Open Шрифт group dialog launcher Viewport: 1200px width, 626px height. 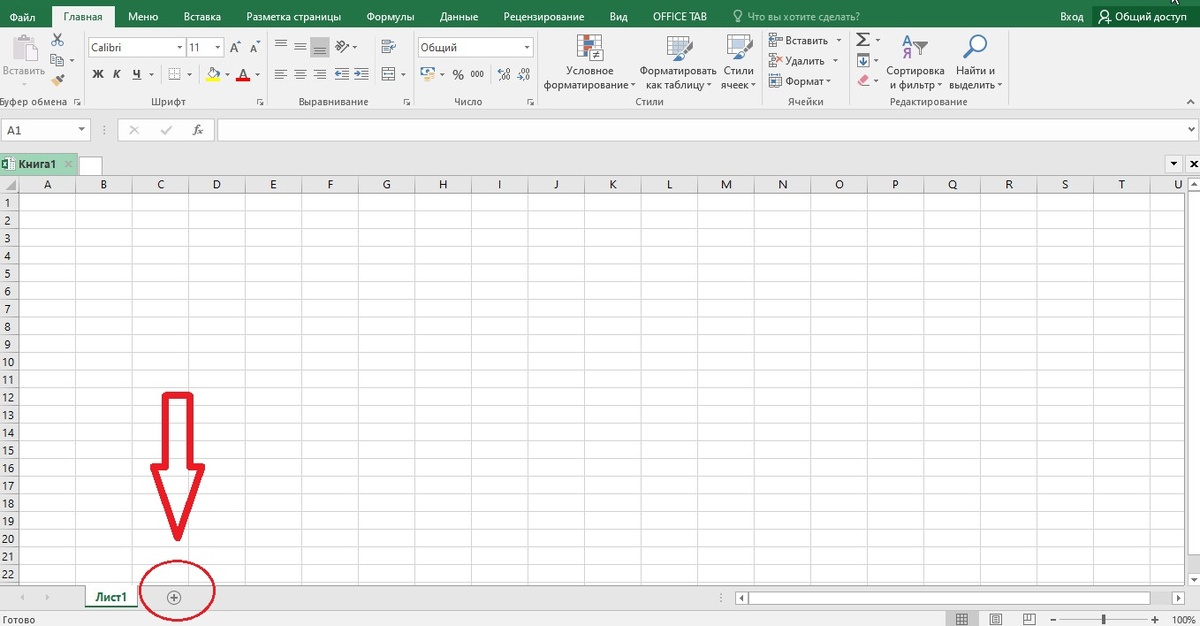[x=261, y=102]
